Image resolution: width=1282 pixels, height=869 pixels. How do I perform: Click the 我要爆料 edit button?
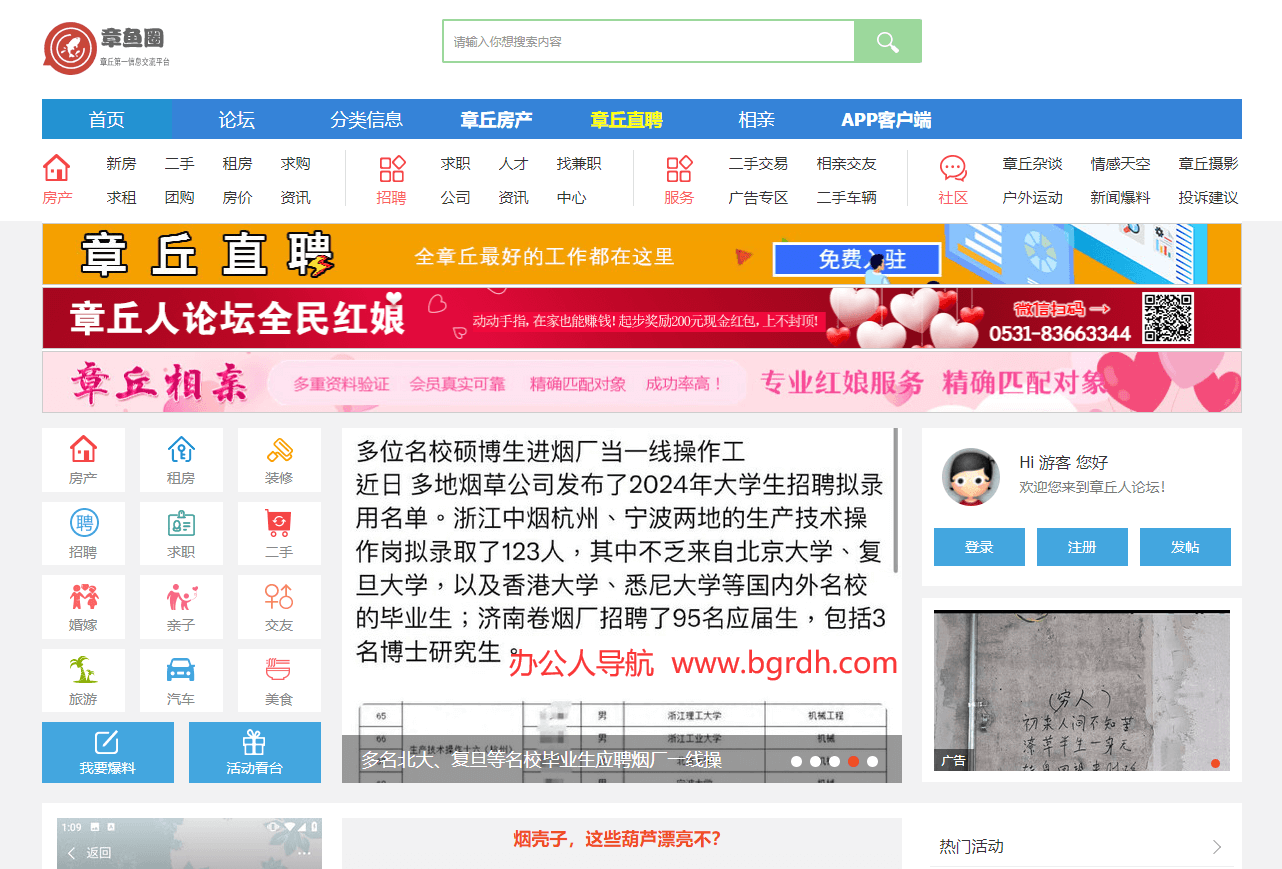tap(108, 752)
